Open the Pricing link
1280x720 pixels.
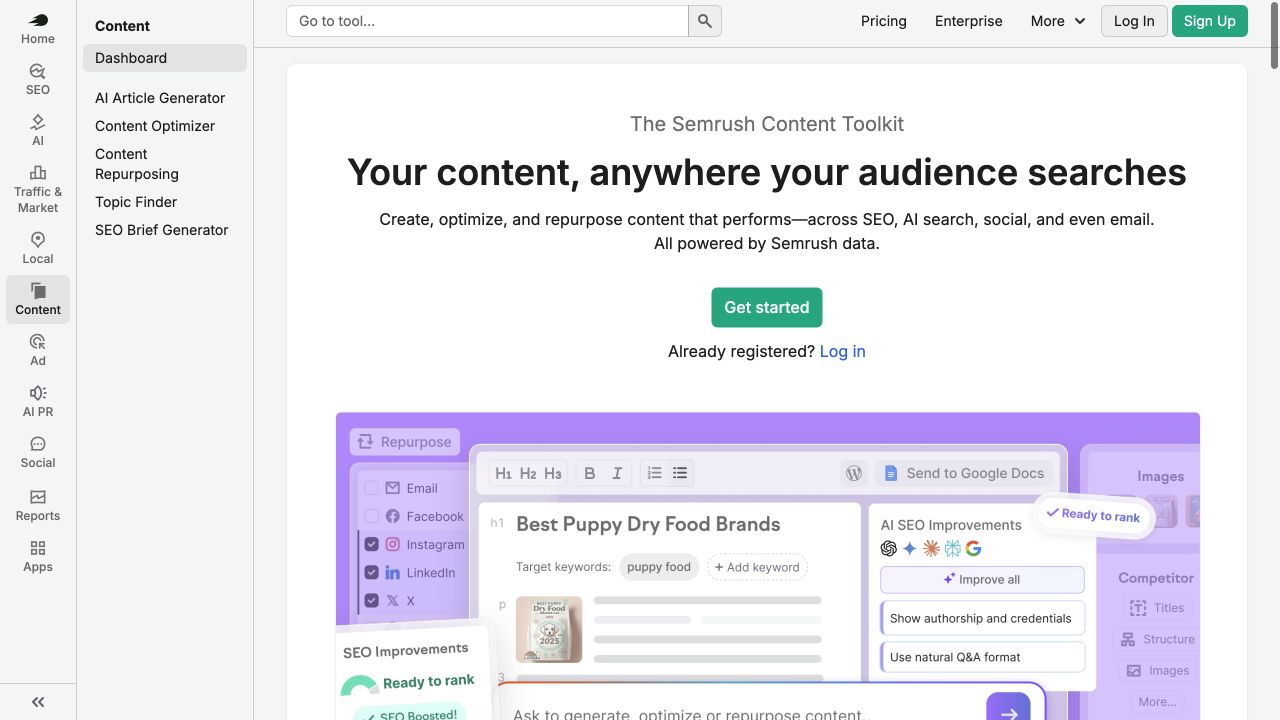[884, 21]
